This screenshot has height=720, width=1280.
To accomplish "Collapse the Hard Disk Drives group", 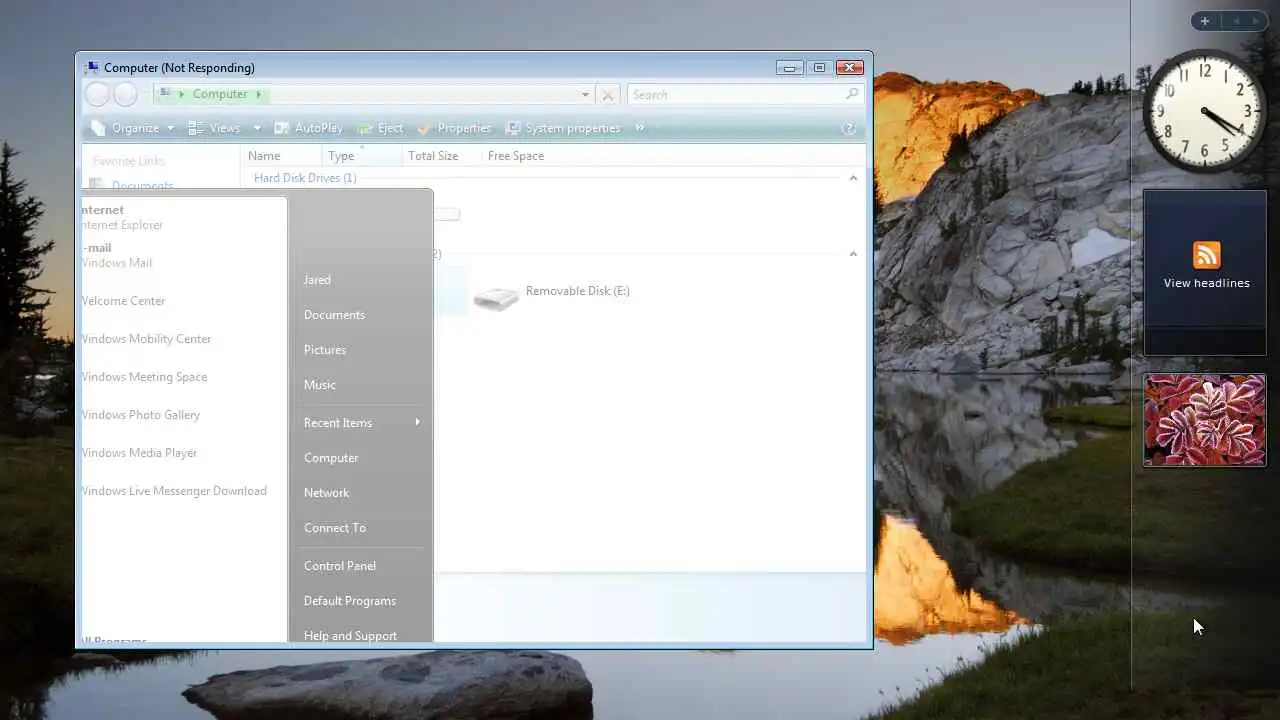I will coord(853,178).
